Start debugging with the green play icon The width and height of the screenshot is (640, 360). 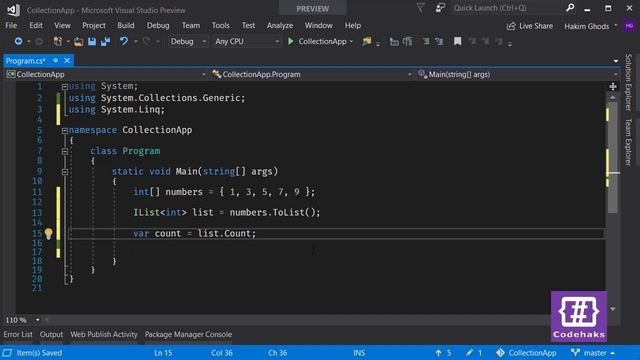[x=291, y=41]
